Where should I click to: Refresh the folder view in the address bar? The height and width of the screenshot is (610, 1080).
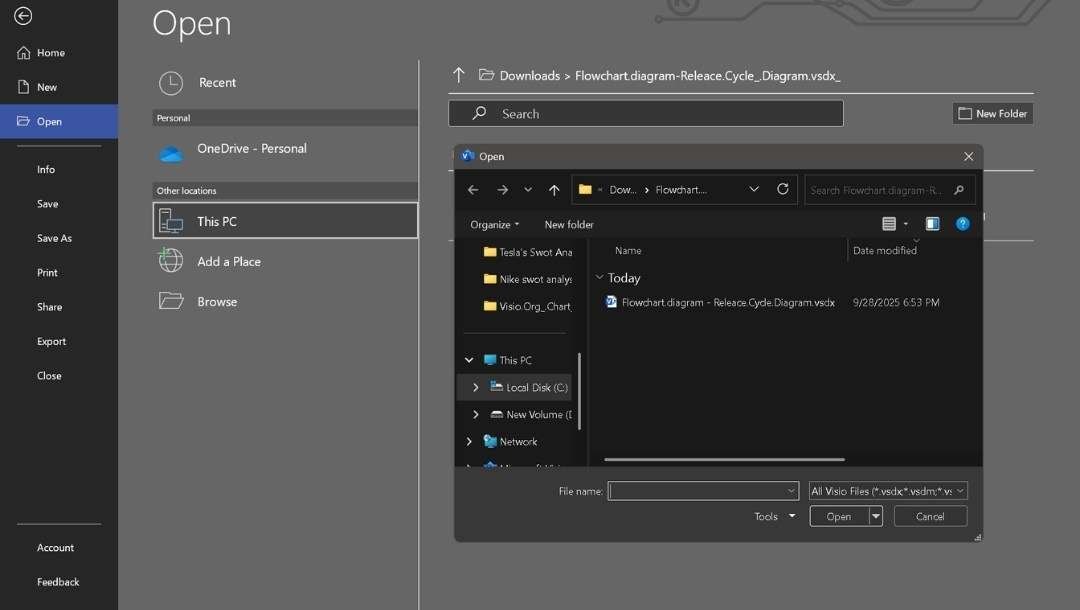pyautogui.click(x=782, y=189)
